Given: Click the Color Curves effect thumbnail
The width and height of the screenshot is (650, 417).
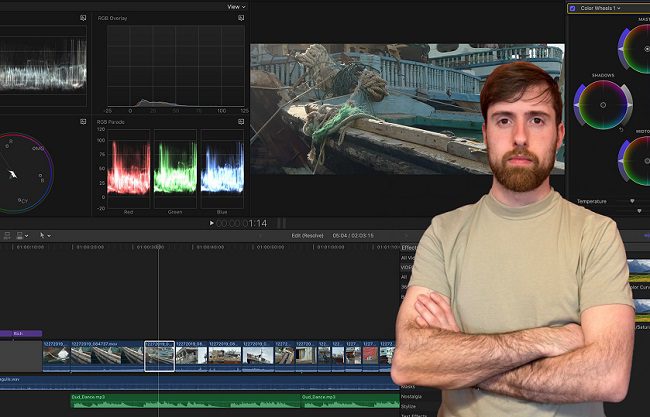Looking at the screenshot, I should click(639, 271).
